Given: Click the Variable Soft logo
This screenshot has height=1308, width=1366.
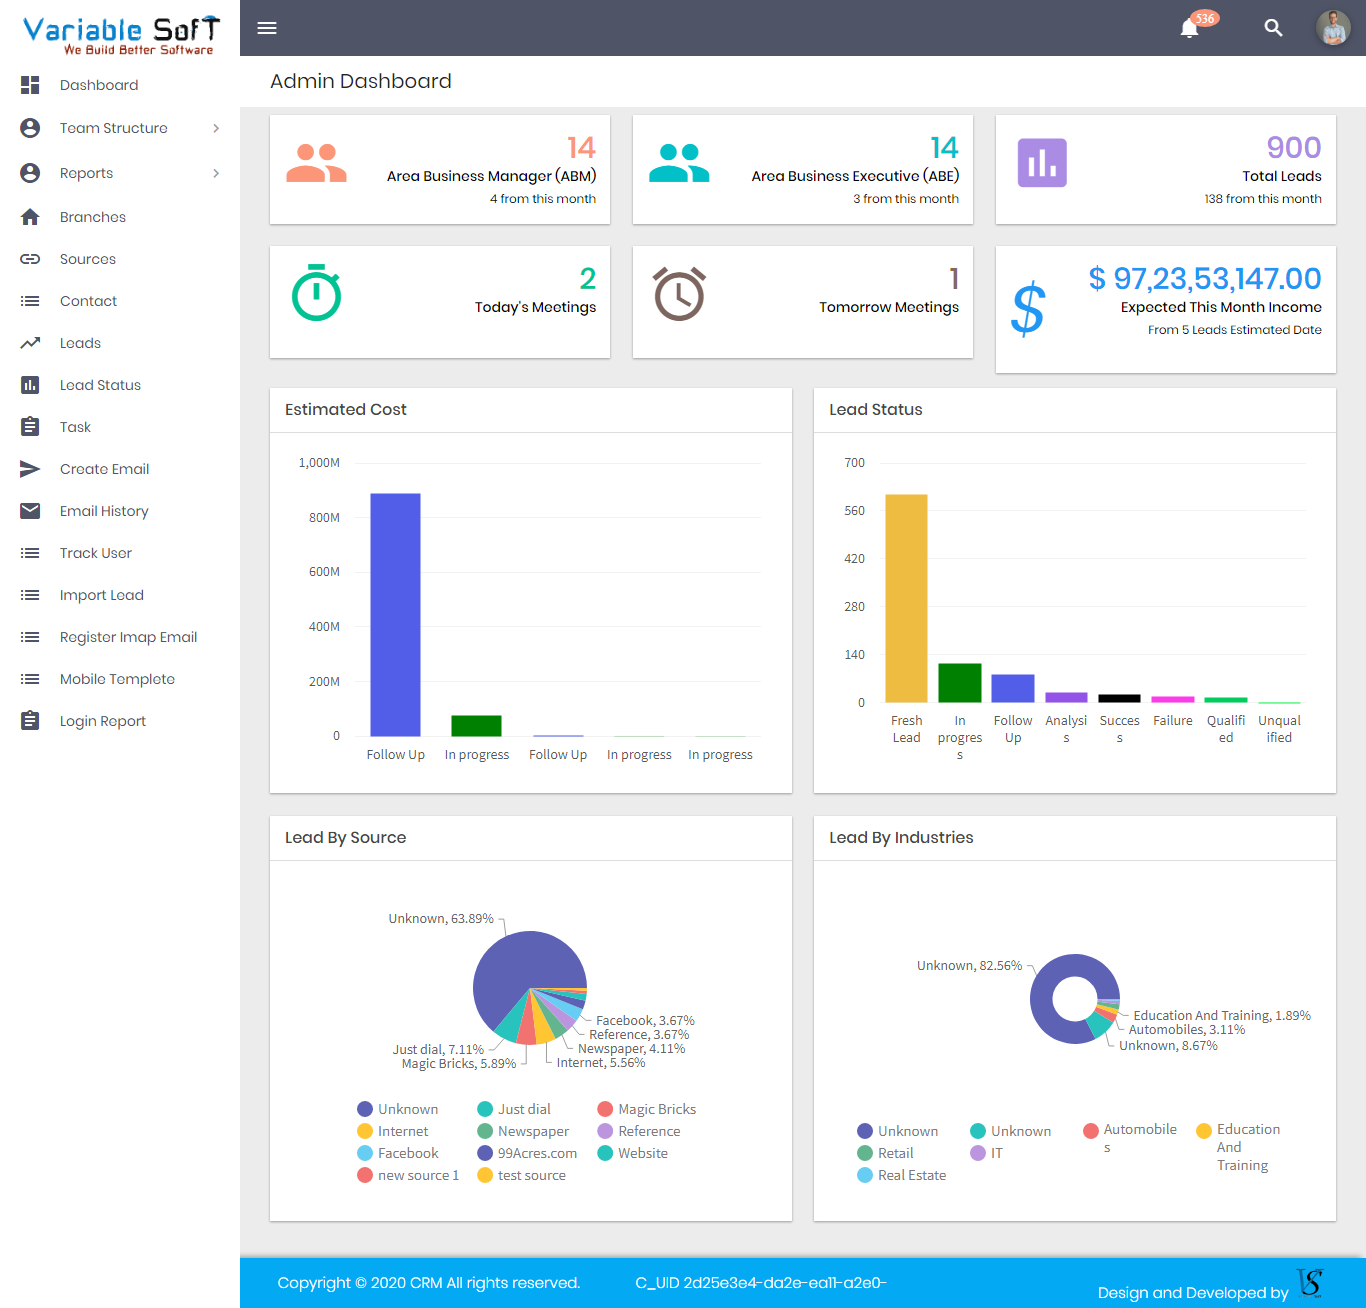Looking at the screenshot, I should (x=120, y=34).
